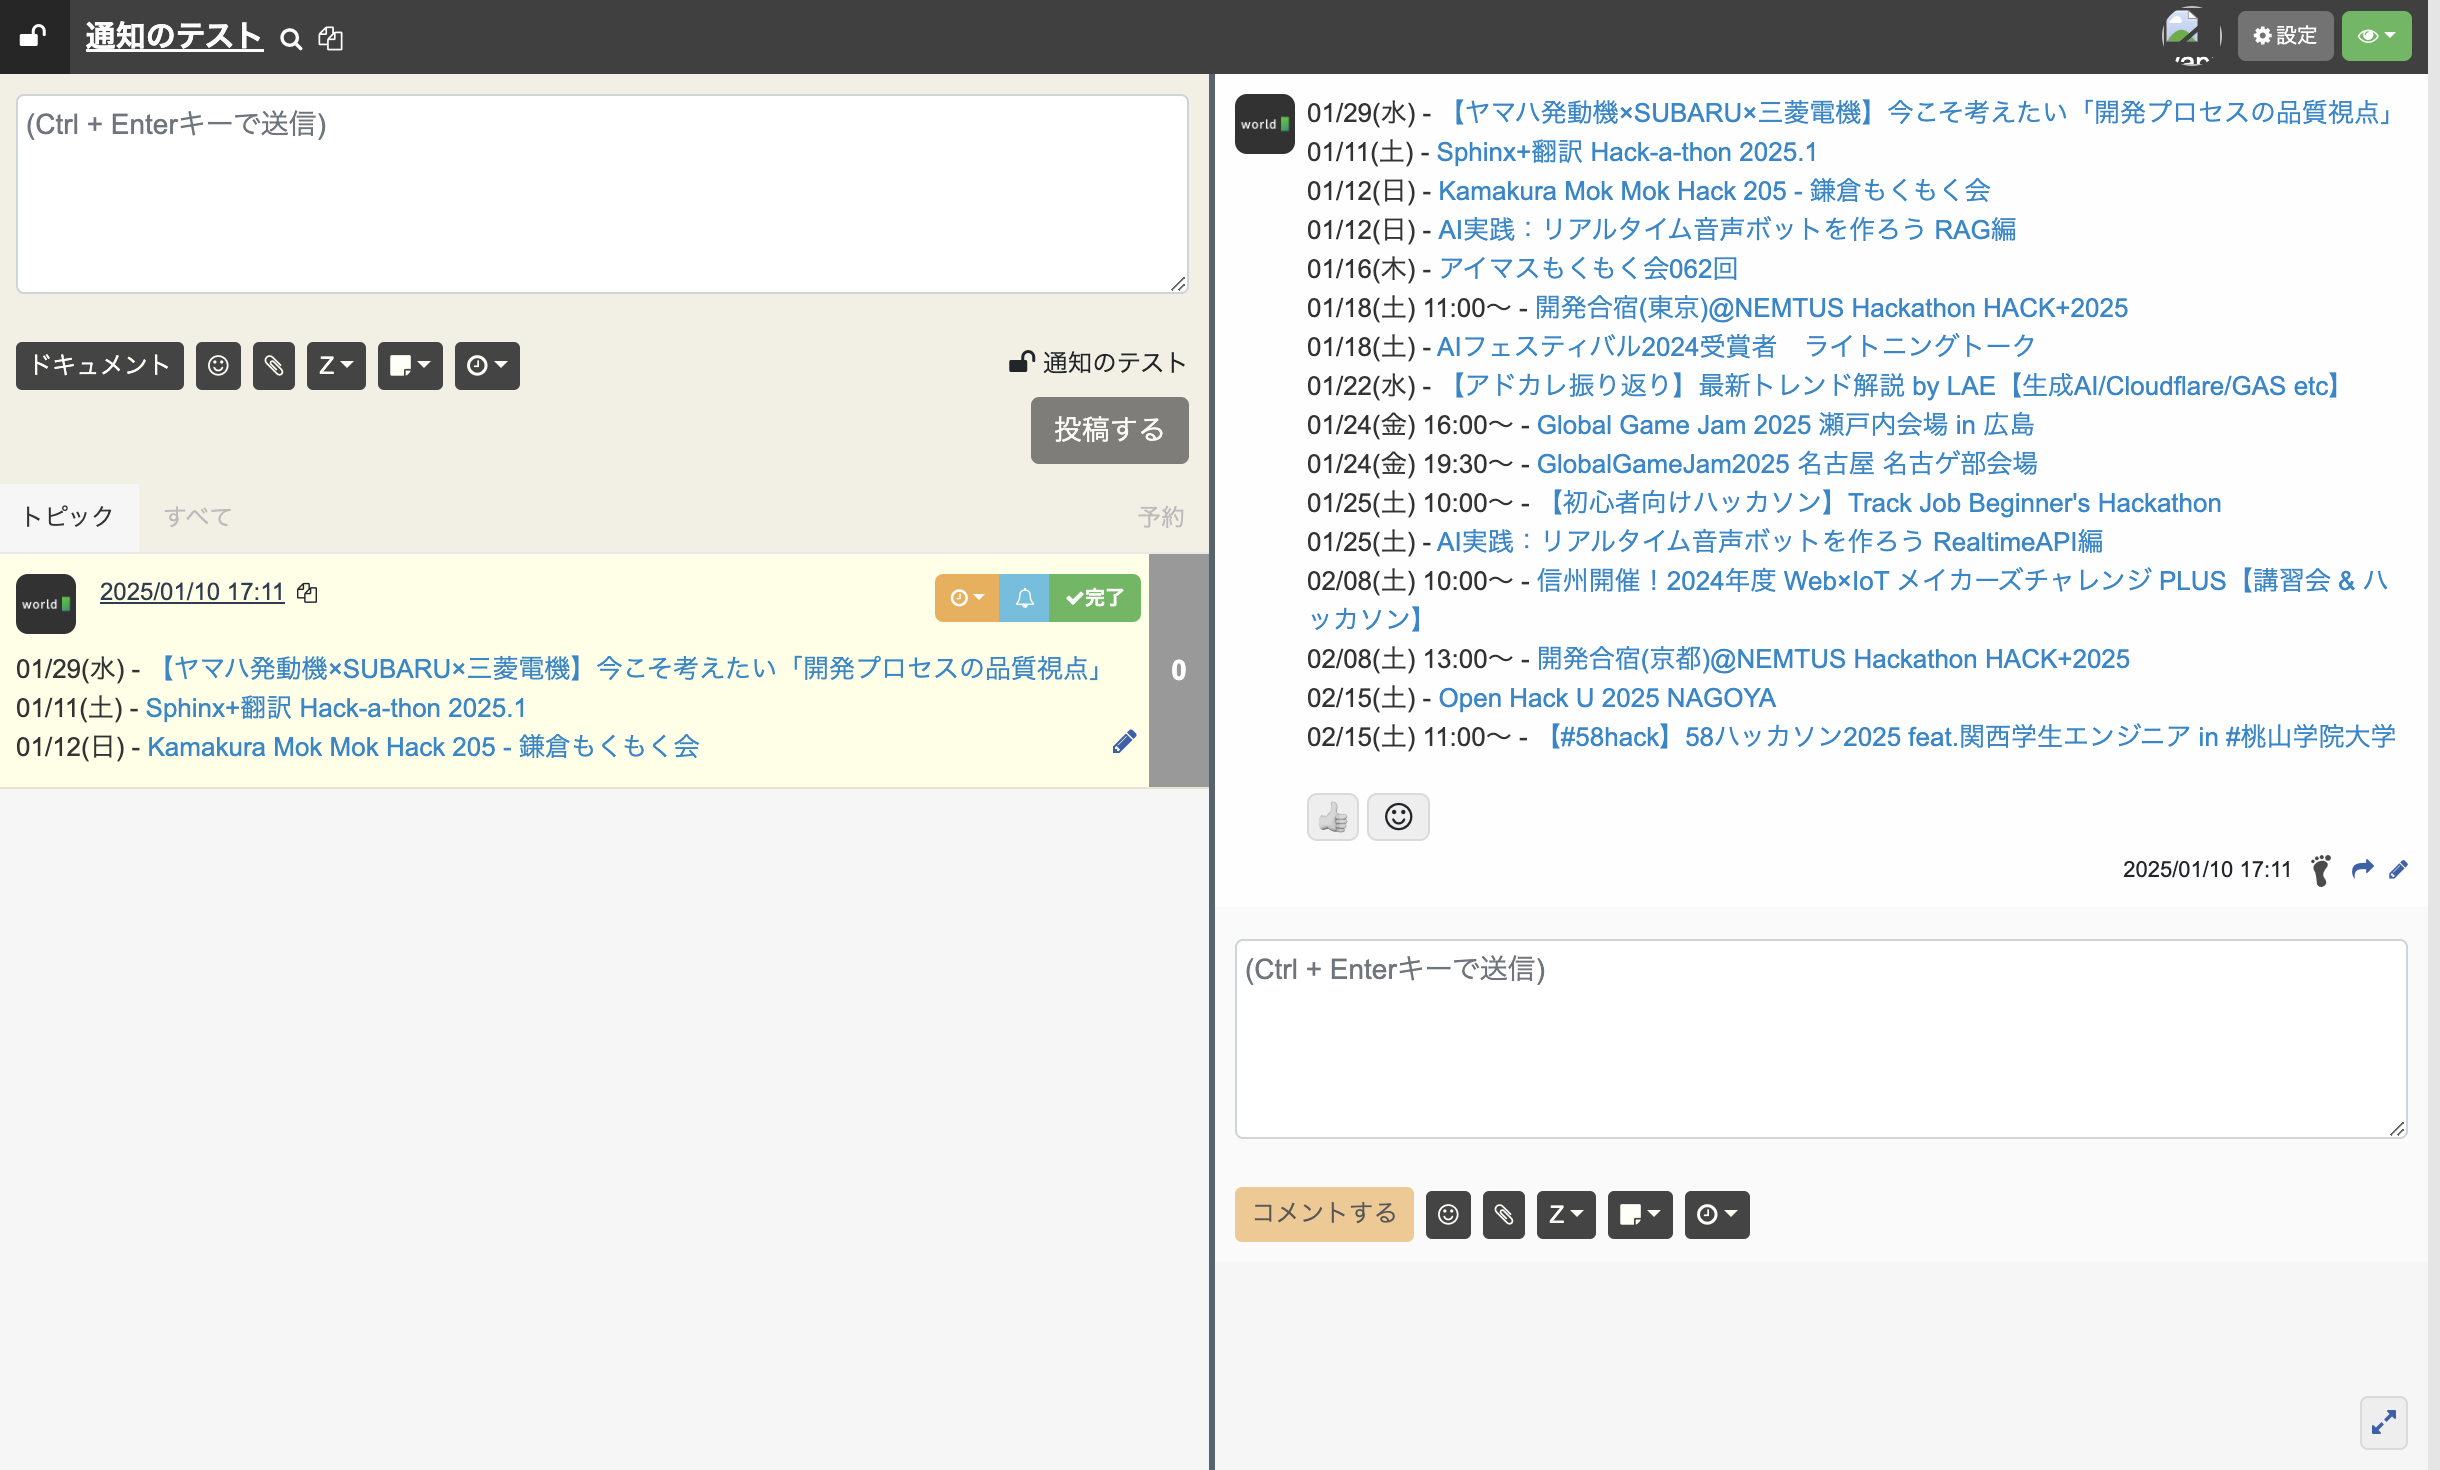Screen dimensions: 2440x1470
Task: Click the search icon beside the room title
Action: tap(291, 39)
